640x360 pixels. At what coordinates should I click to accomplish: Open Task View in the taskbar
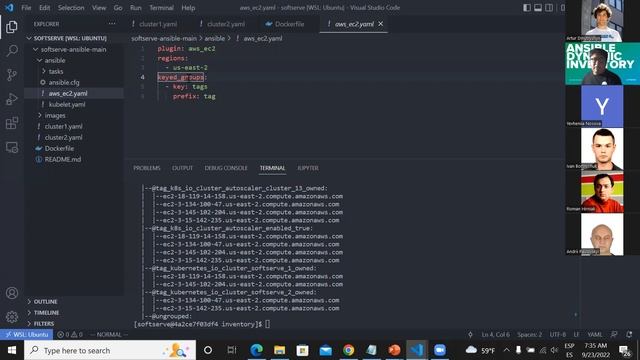[x=232, y=350]
